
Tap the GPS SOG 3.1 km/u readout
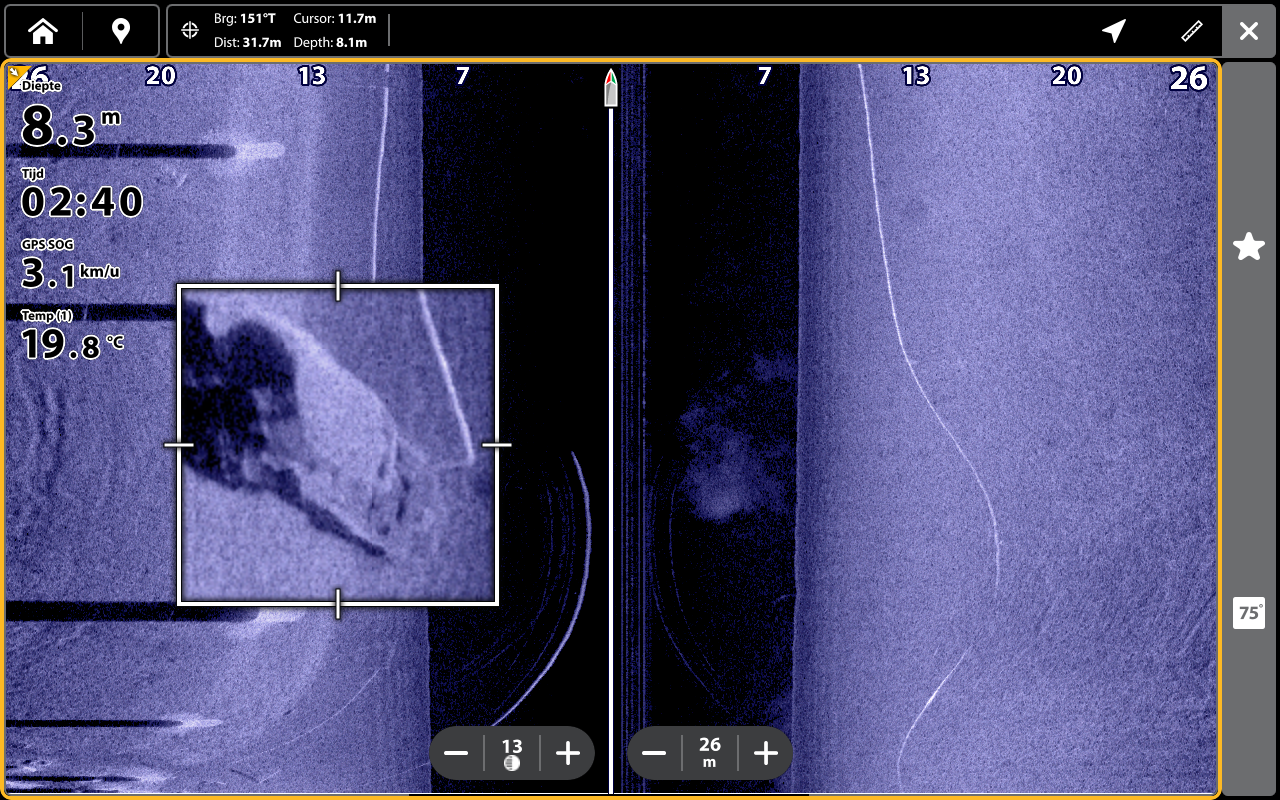click(70, 264)
